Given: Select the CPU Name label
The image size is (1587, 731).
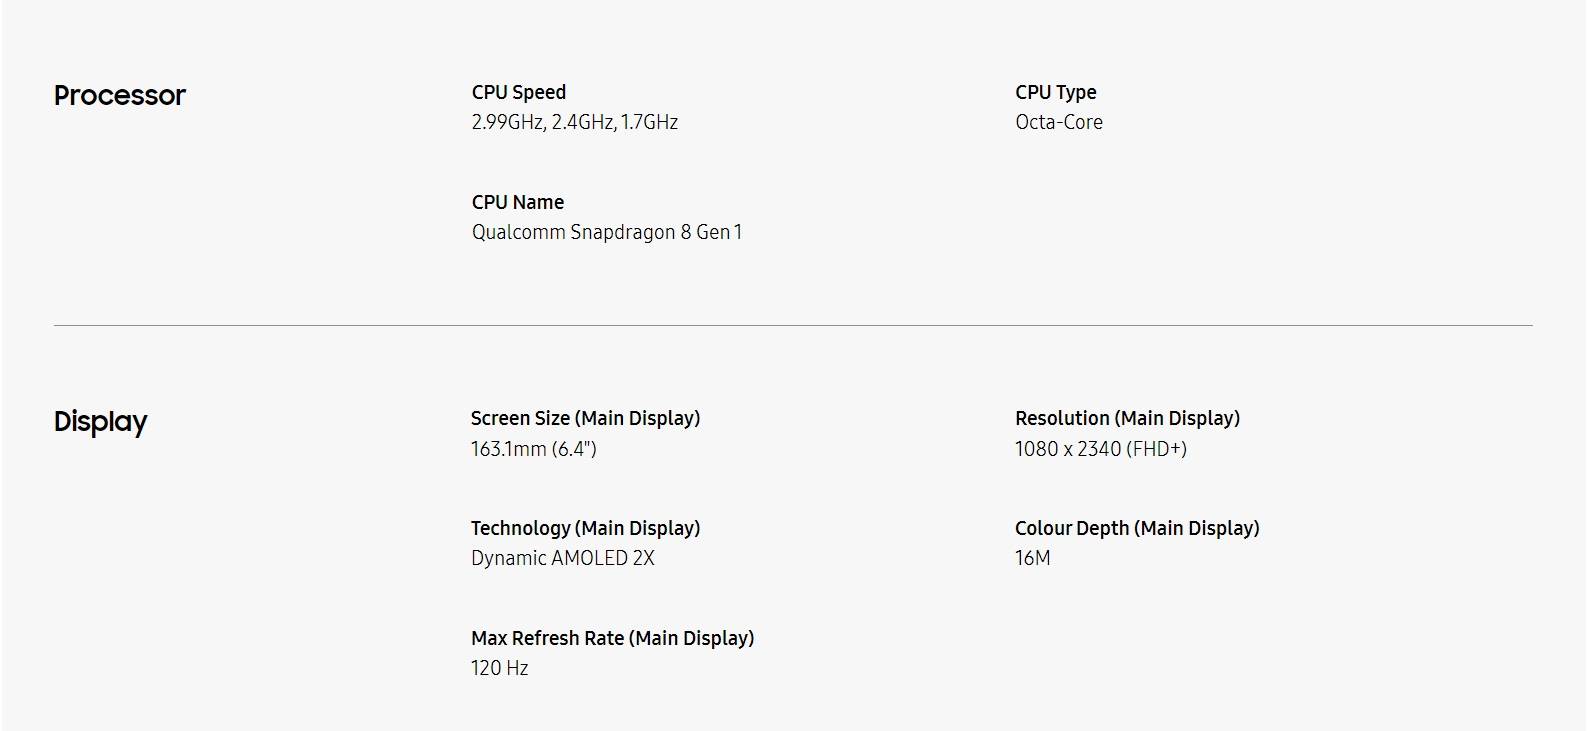Looking at the screenshot, I should [518, 202].
